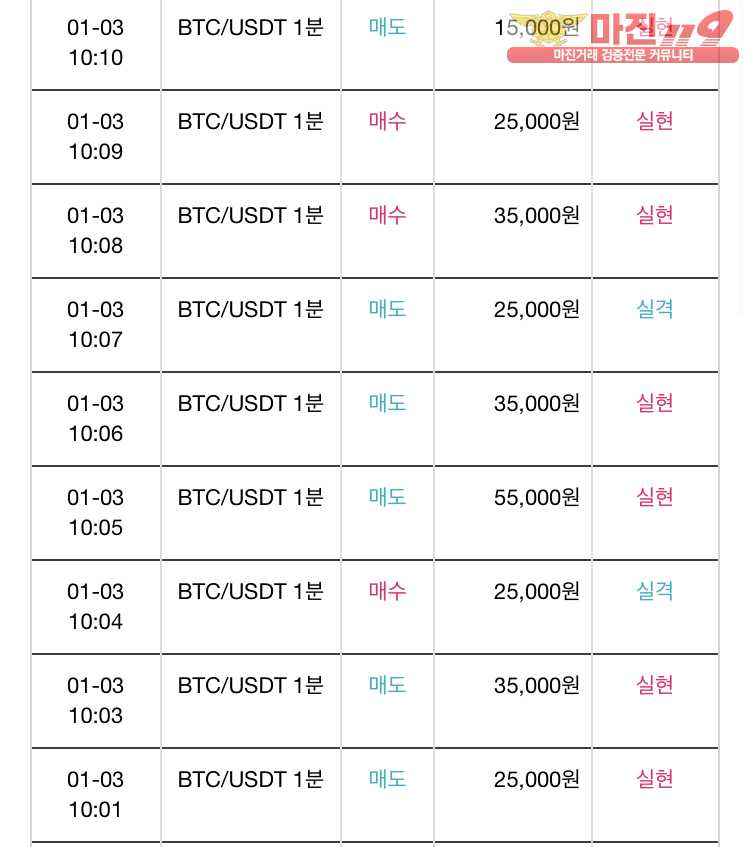The height and width of the screenshot is (847, 750).
Task: Select the 35,000원 amount at 10:08
Action: tap(537, 215)
